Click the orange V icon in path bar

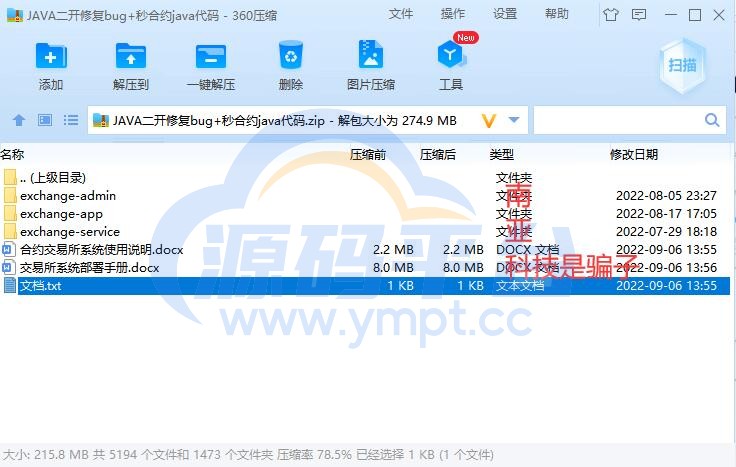click(489, 121)
